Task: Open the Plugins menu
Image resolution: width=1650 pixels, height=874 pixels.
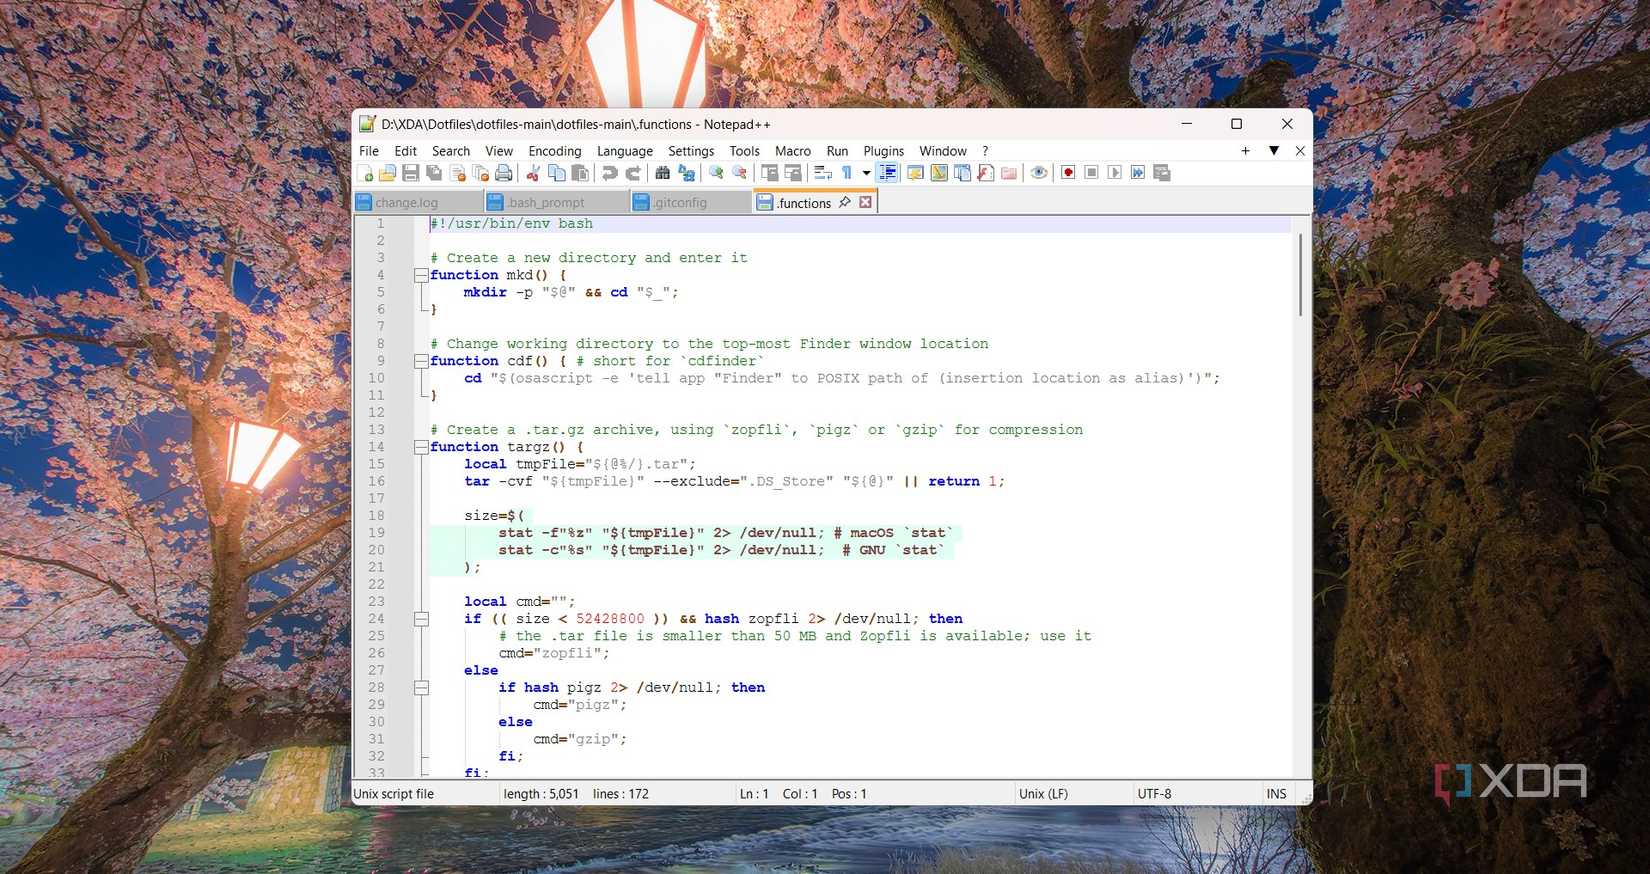Action: (x=883, y=151)
